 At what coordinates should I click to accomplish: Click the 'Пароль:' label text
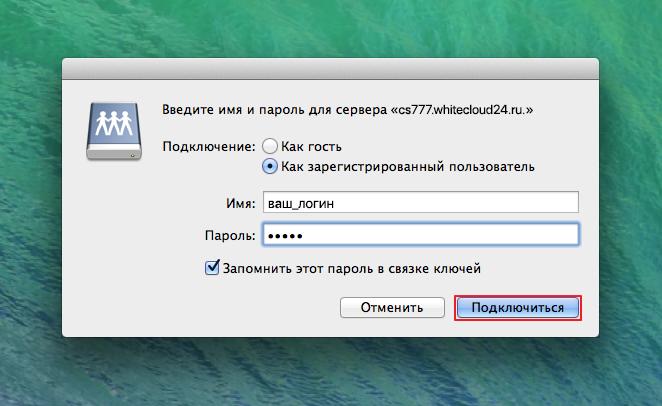pyautogui.click(x=230, y=235)
